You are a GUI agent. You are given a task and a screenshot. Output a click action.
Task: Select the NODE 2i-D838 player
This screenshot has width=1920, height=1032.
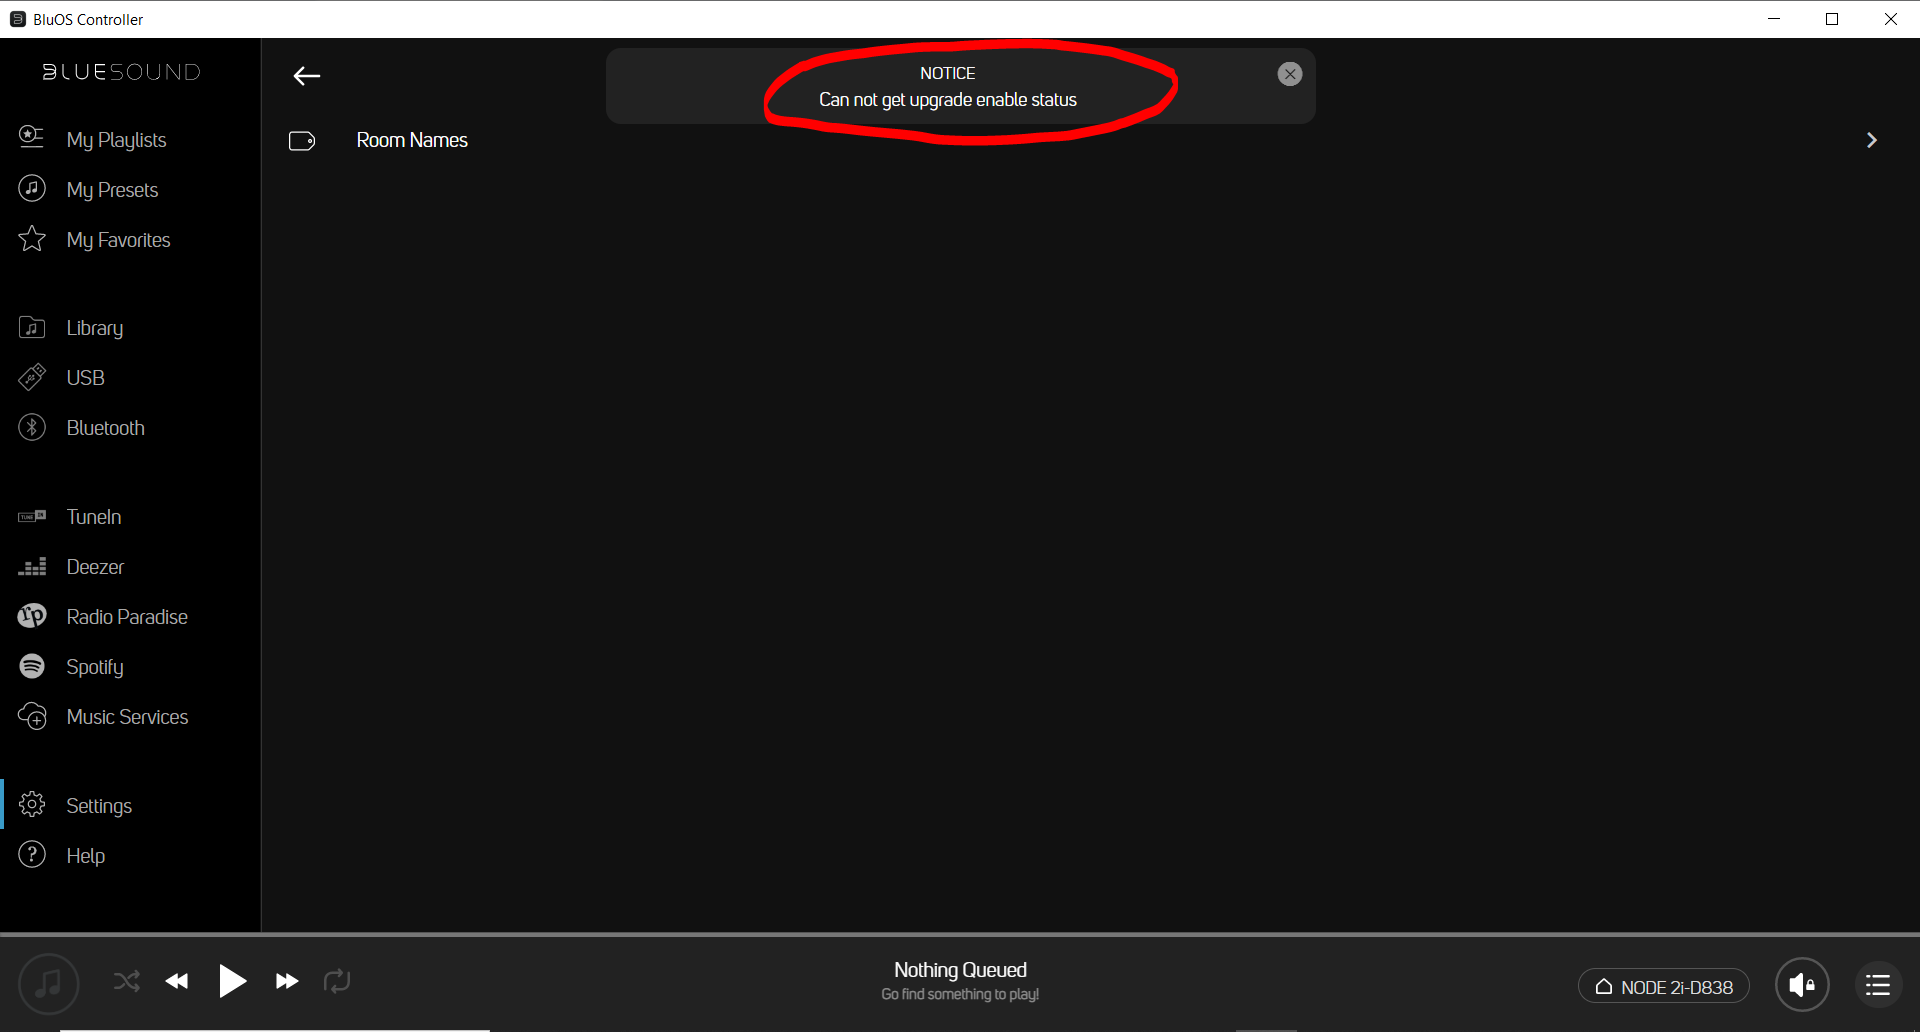coord(1663,986)
